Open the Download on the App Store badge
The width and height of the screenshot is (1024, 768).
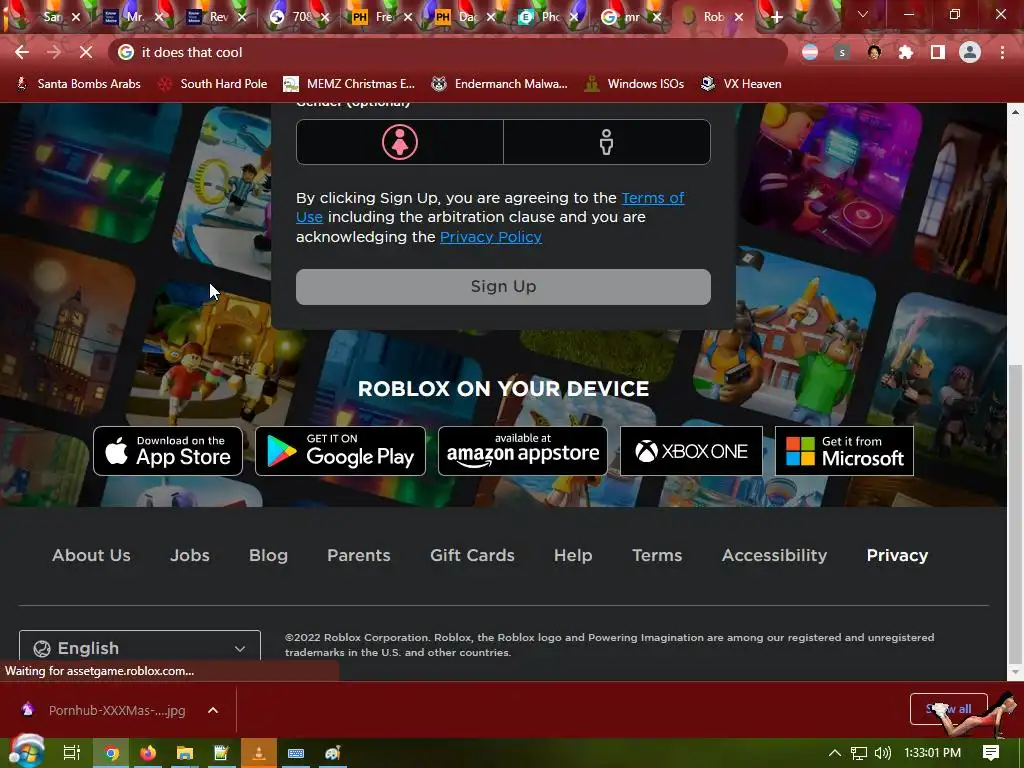pos(168,451)
